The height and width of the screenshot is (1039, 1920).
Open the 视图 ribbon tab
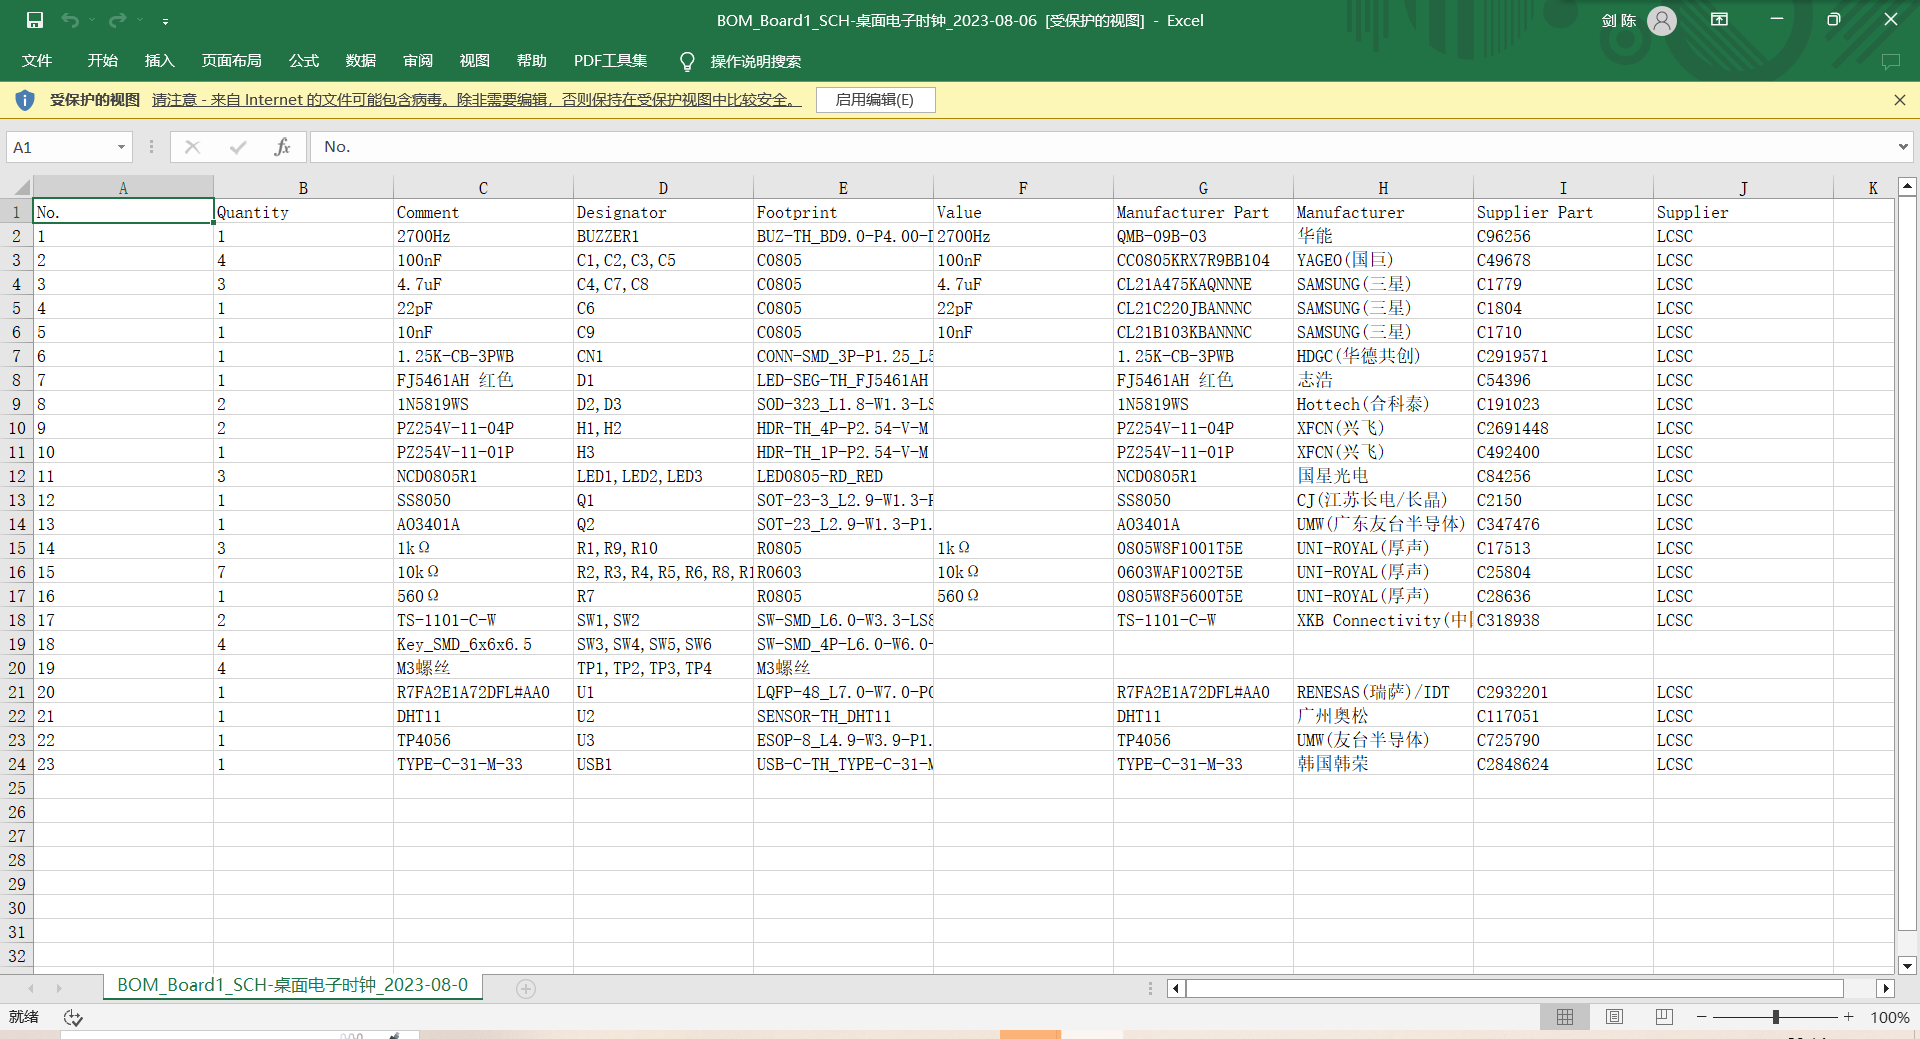point(475,61)
